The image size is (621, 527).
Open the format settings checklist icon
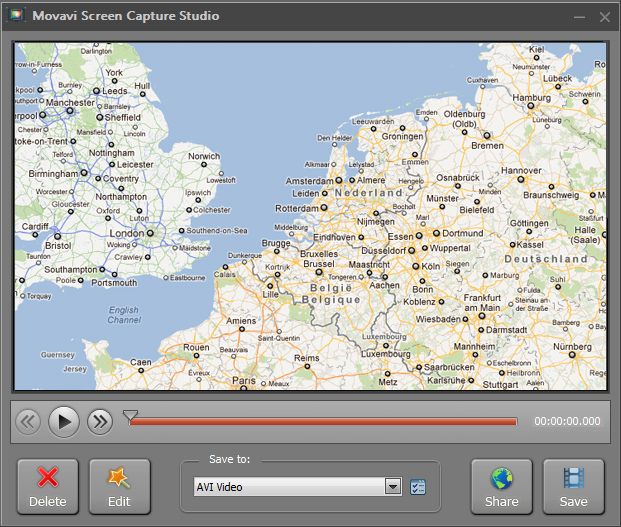pos(418,487)
